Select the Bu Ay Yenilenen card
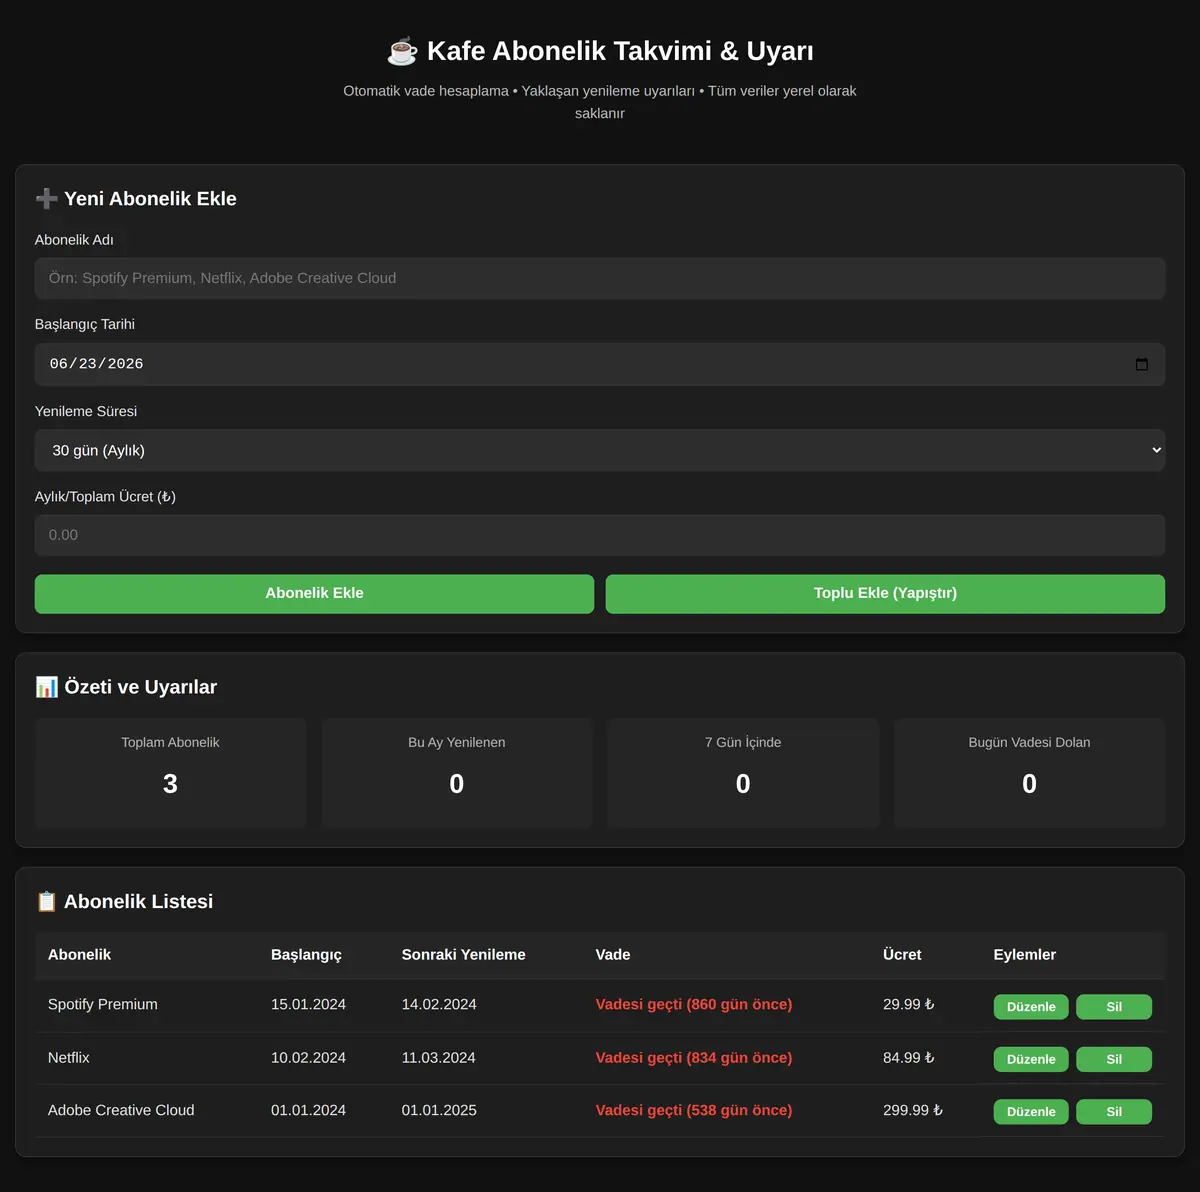 [x=457, y=772]
